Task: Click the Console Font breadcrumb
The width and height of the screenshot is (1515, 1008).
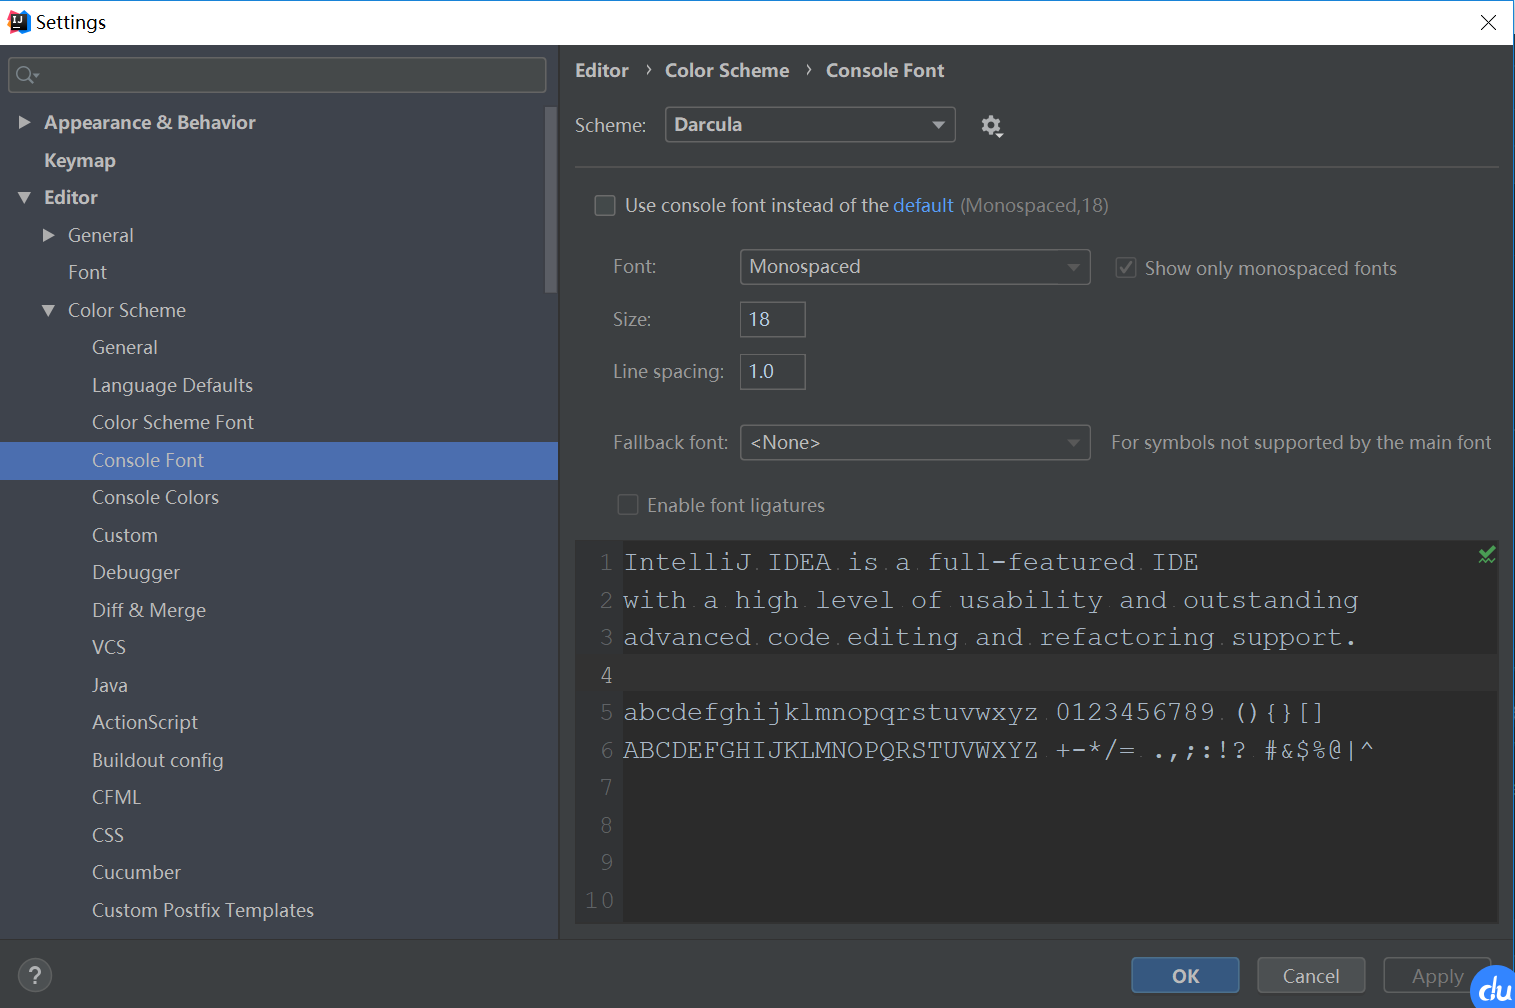Action: point(885,71)
